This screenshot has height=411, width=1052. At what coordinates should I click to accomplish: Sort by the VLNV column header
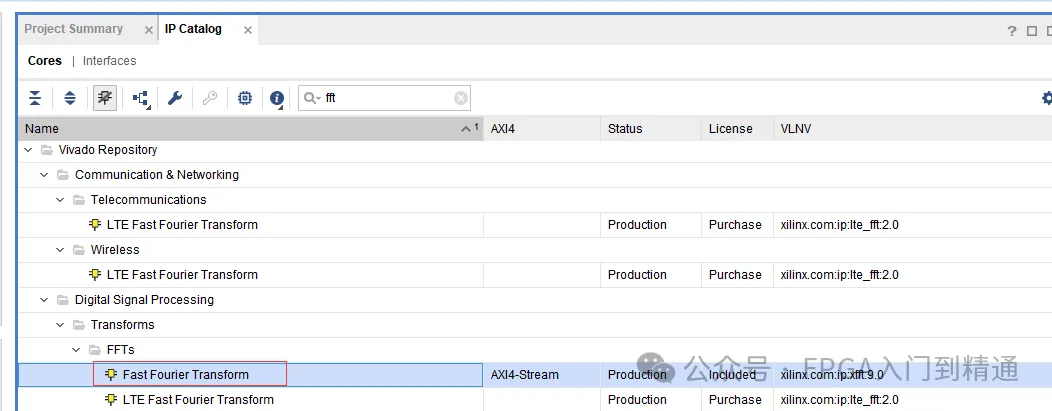click(x=912, y=128)
